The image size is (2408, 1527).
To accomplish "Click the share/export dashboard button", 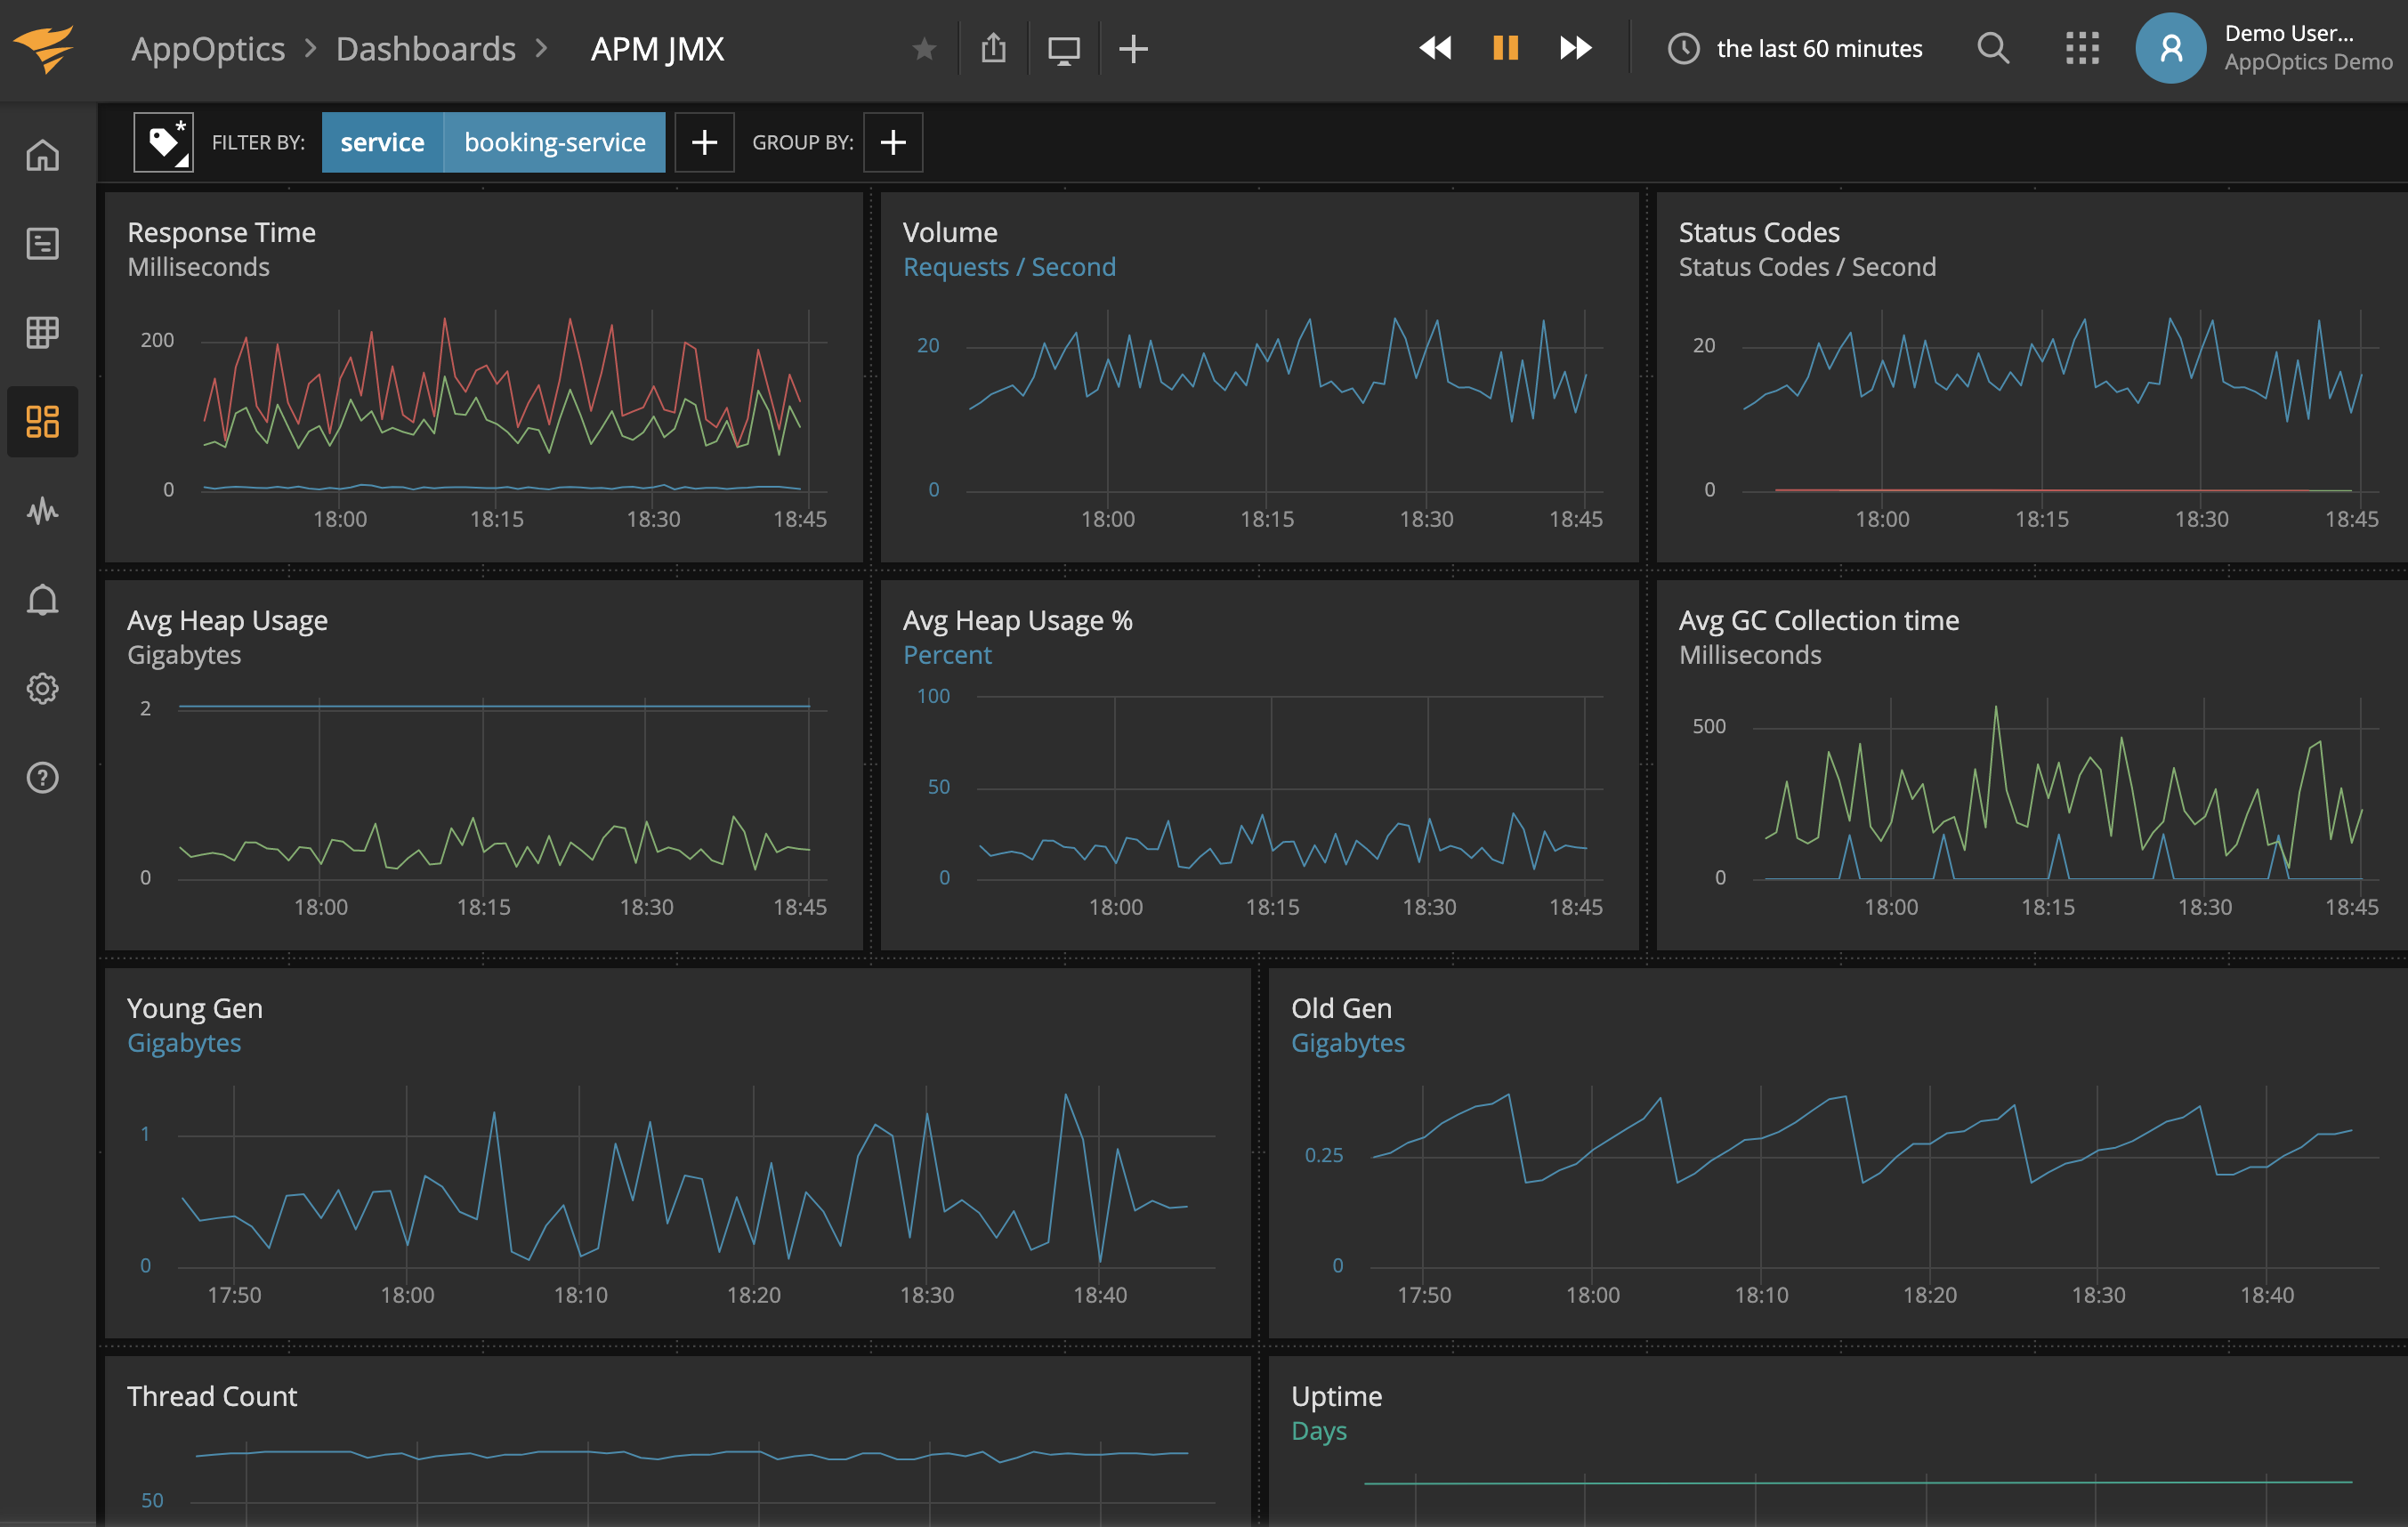I will pos(993,47).
